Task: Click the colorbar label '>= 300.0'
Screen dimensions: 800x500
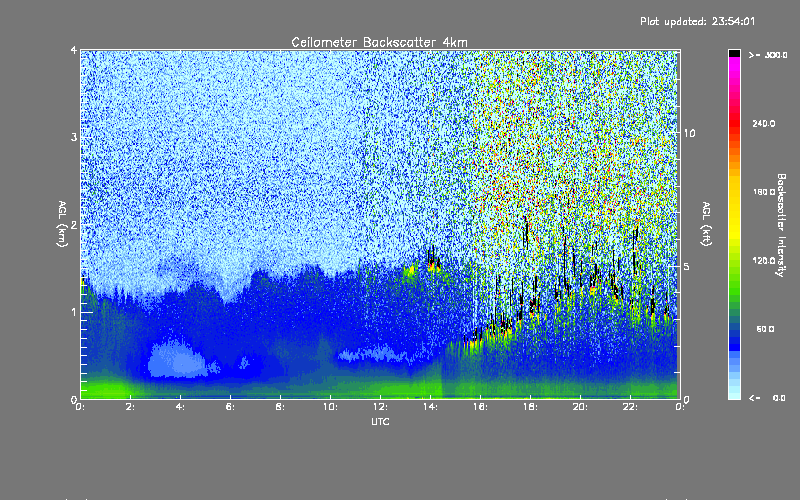Action: pyautogui.click(x=768, y=55)
